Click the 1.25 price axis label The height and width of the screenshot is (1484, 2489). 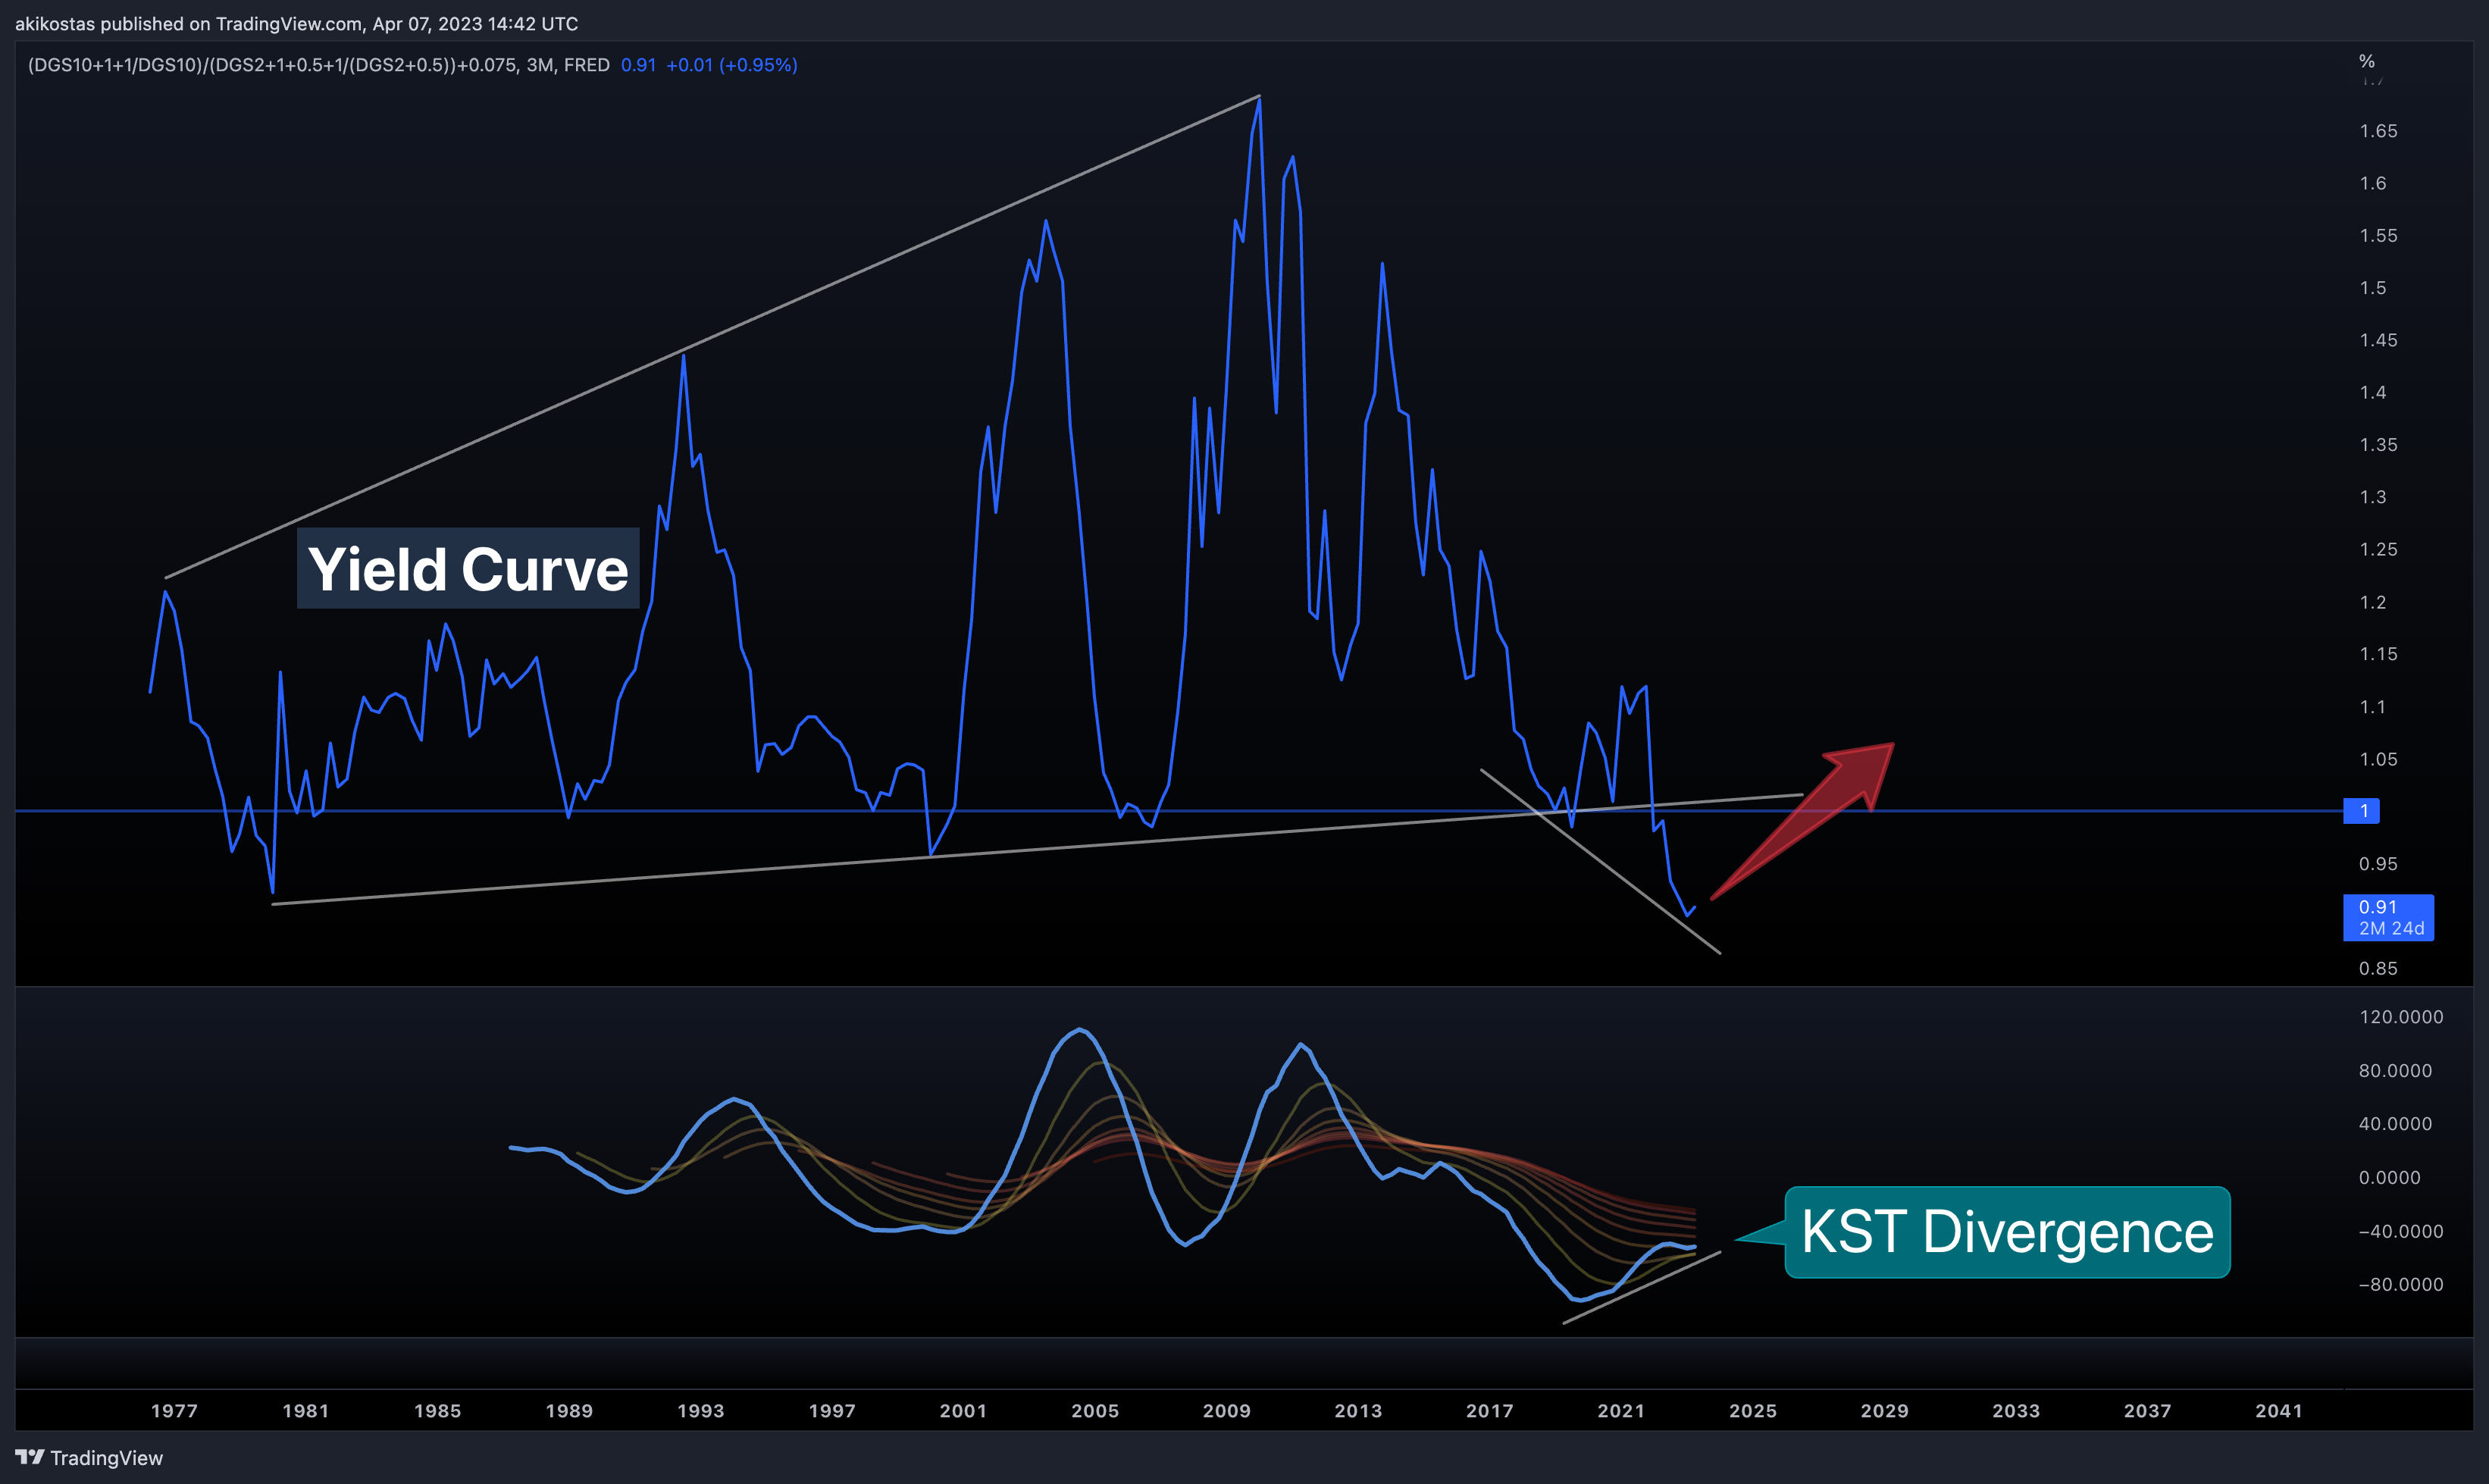[x=2378, y=549]
